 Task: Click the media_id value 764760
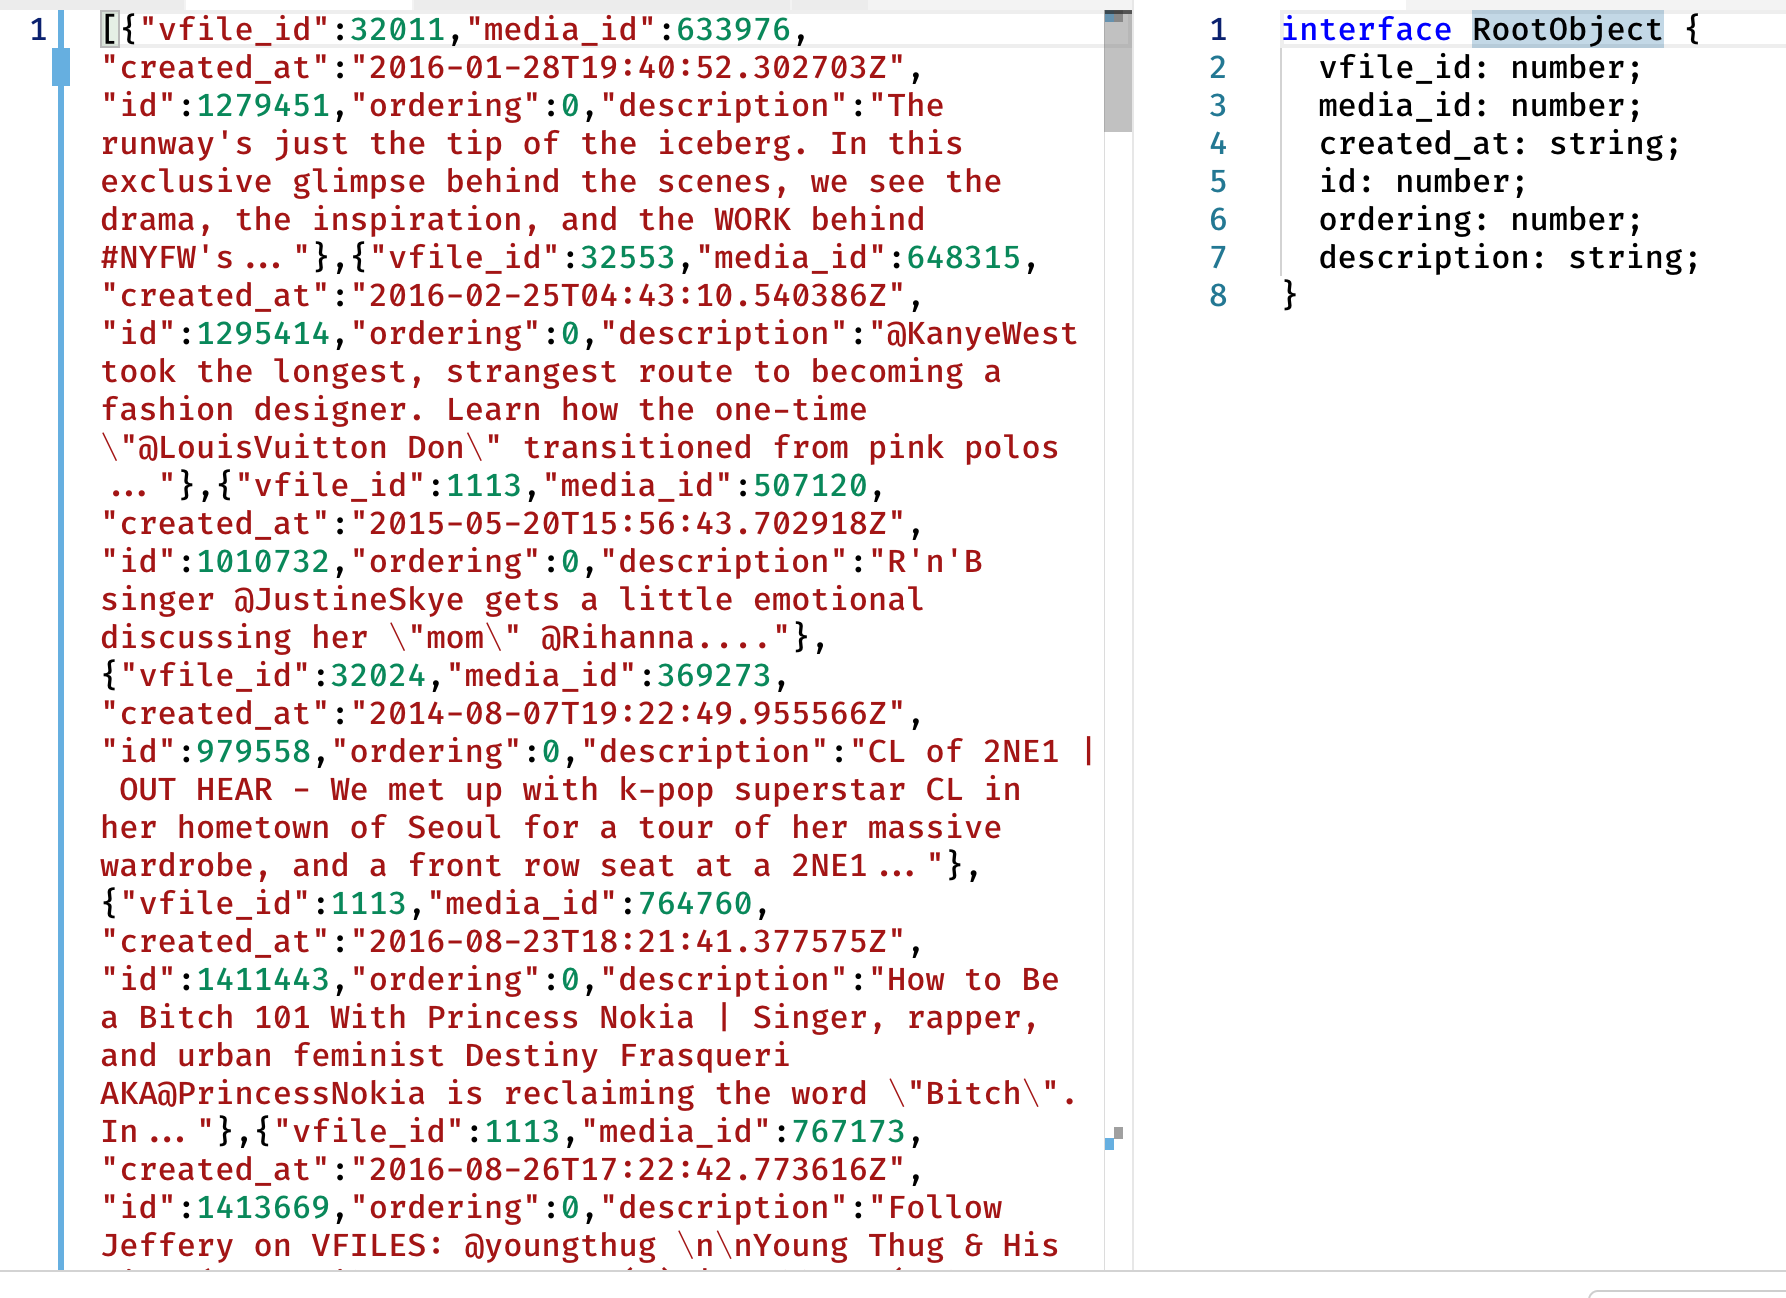click(x=695, y=904)
